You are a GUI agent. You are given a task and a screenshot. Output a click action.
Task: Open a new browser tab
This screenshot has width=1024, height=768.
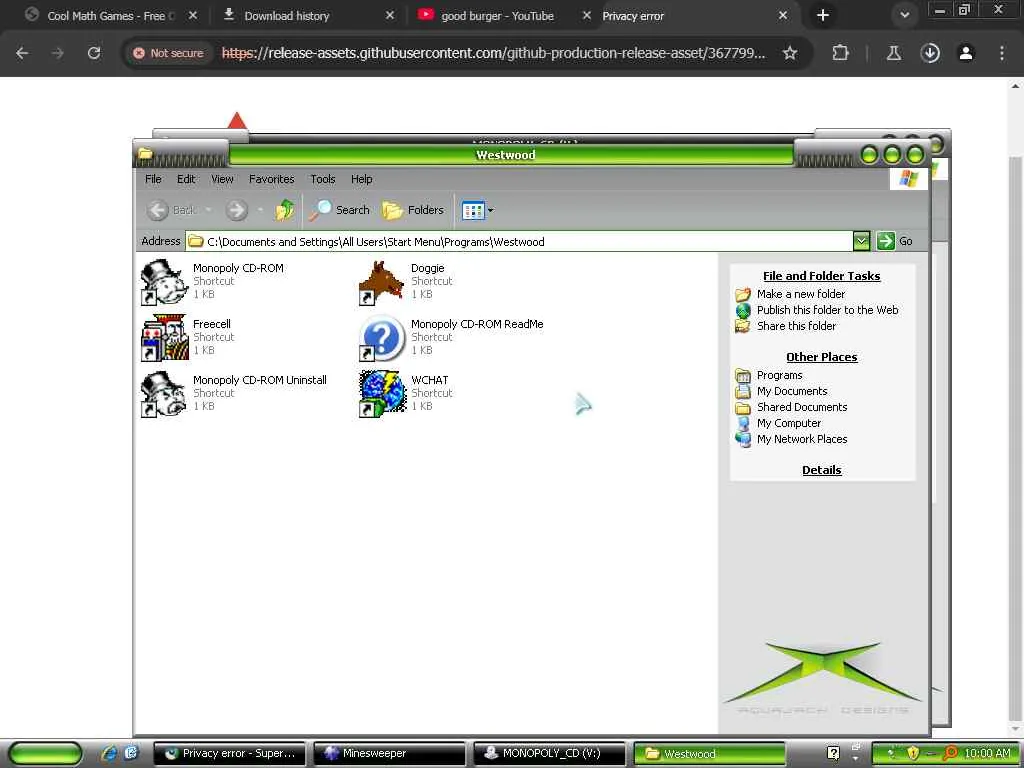click(823, 16)
